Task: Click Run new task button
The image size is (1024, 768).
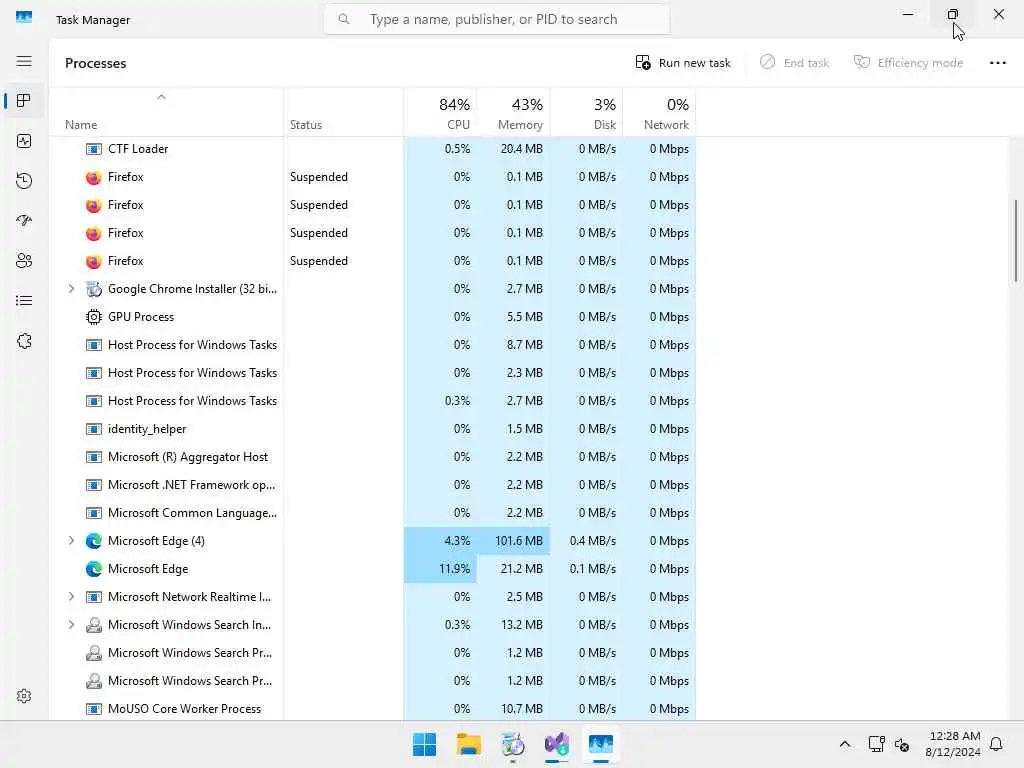Action: pos(683,63)
